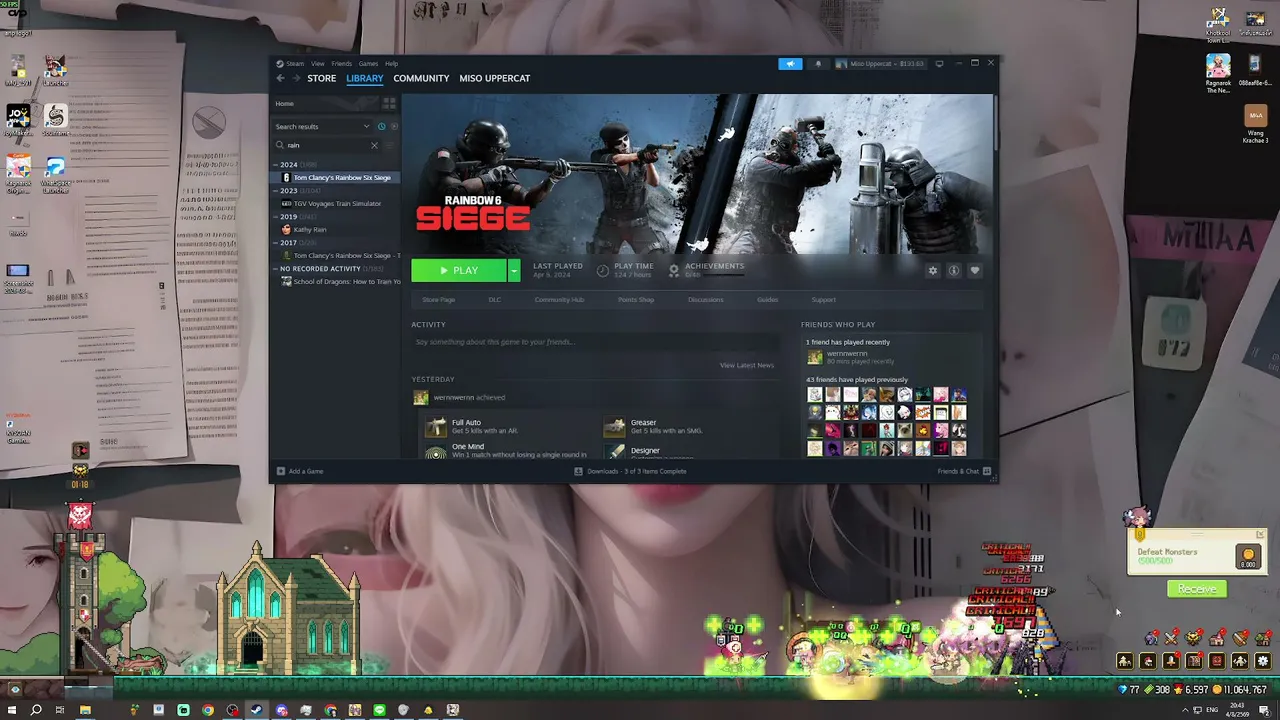Open Ragnarok desktop shortcut at top right
The width and height of the screenshot is (1280, 720).
[x=1218, y=73]
